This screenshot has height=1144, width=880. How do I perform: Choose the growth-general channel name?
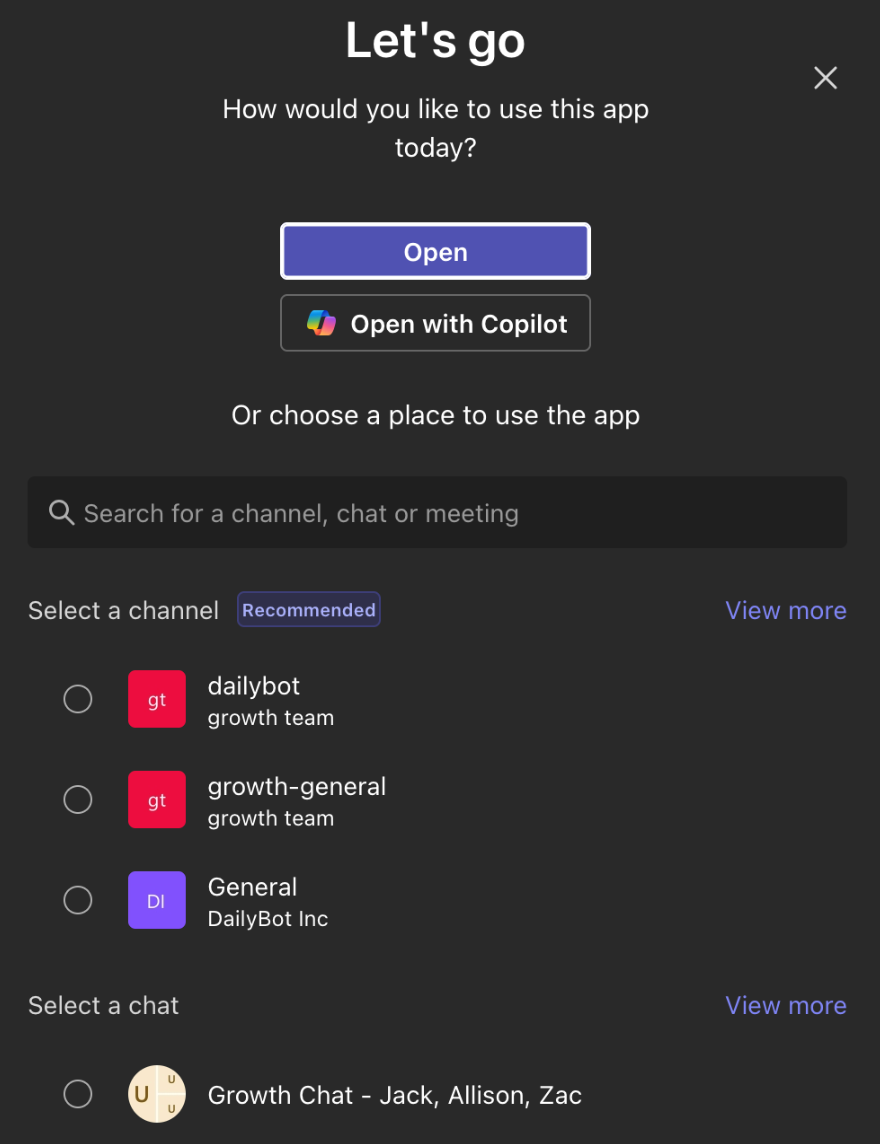pos(297,786)
